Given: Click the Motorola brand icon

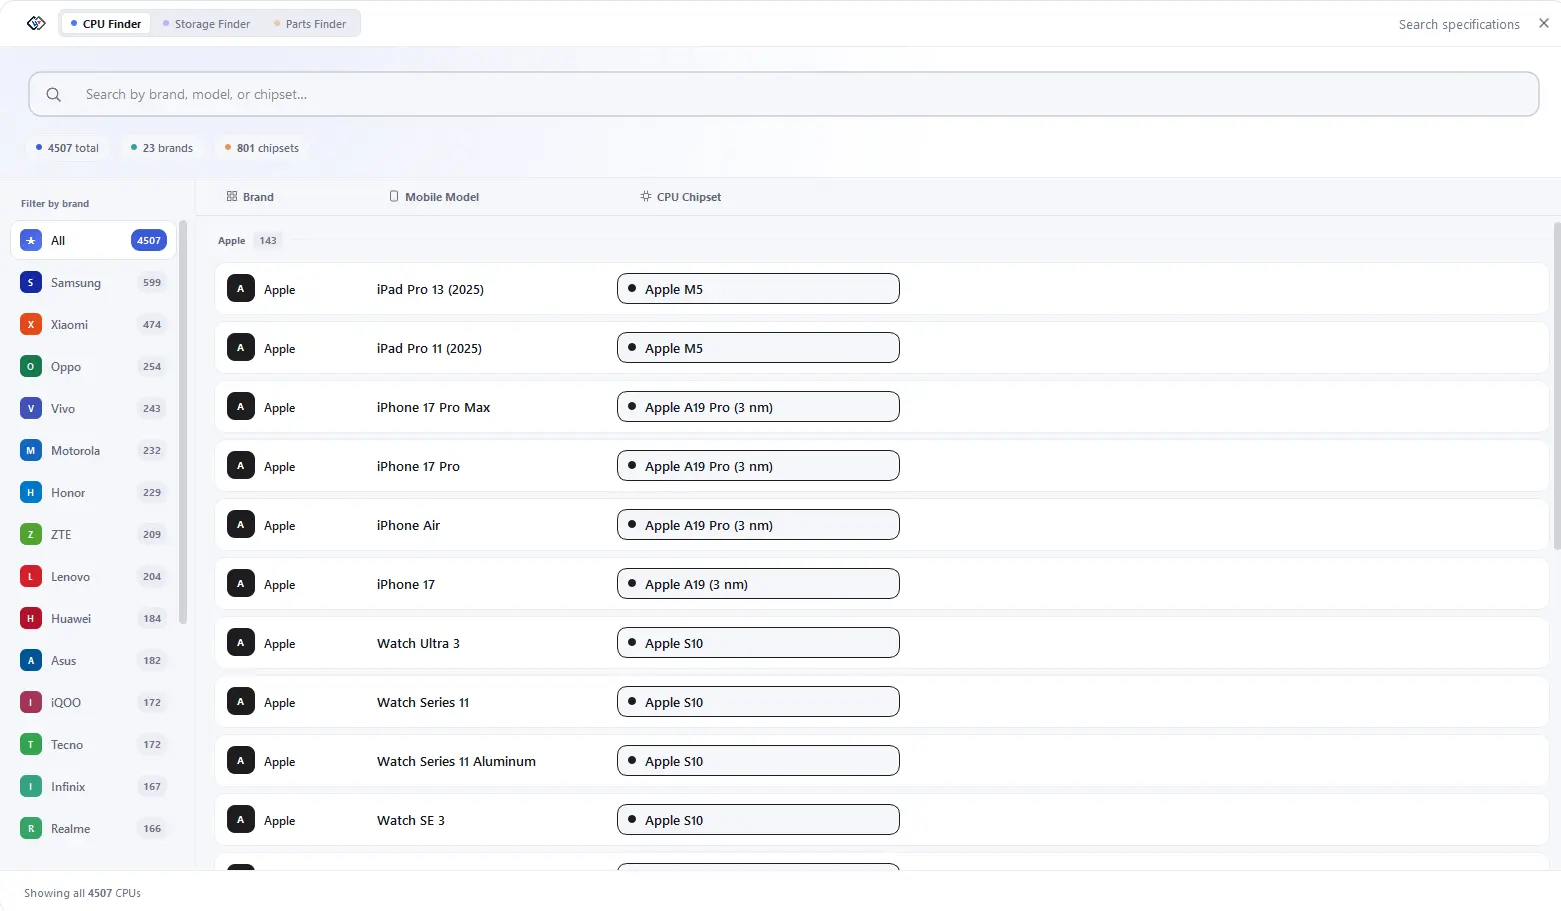Looking at the screenshot, I should [31, 451].
